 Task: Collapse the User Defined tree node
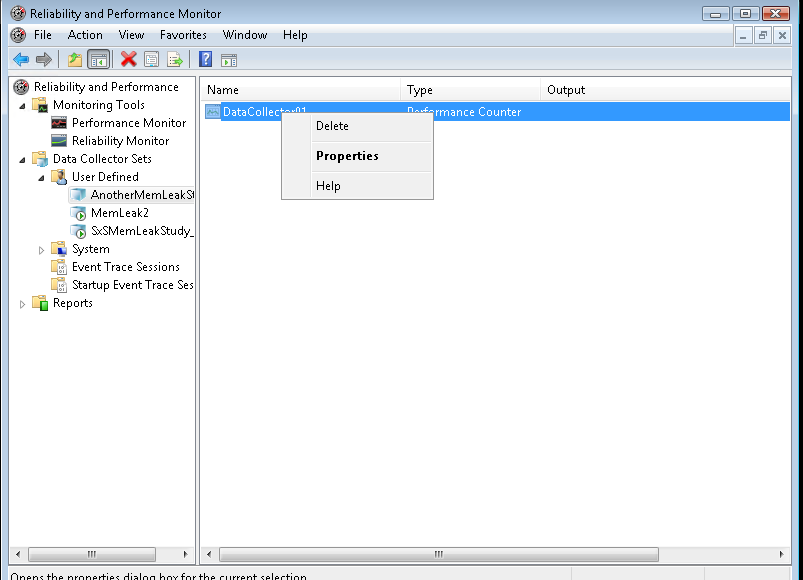click(x=42, y=177)
